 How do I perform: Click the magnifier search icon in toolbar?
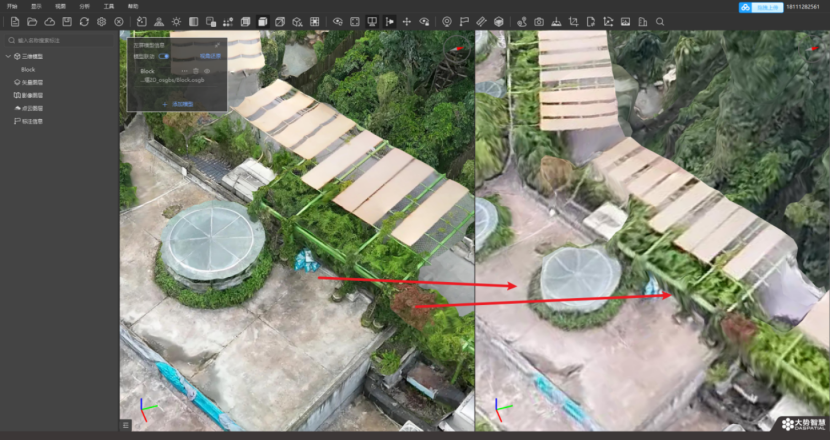[659, 21]
